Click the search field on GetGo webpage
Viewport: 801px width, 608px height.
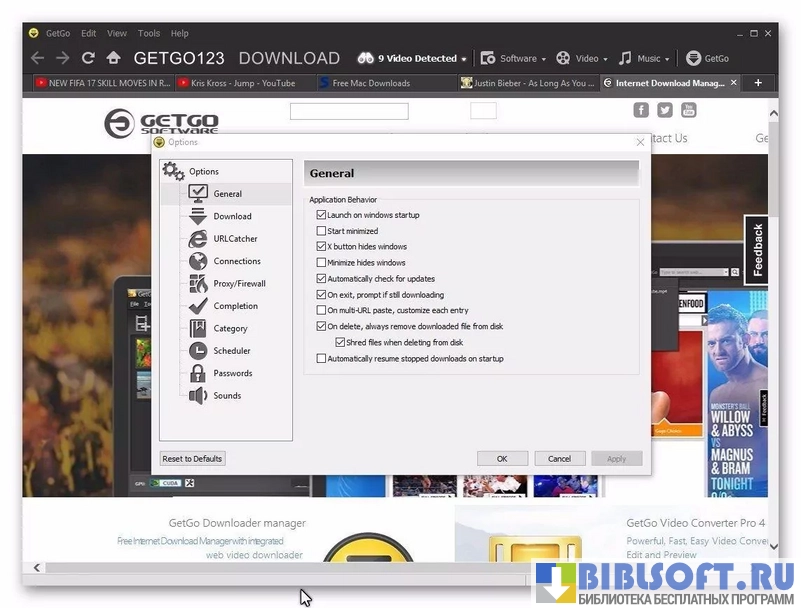[349, 111]
